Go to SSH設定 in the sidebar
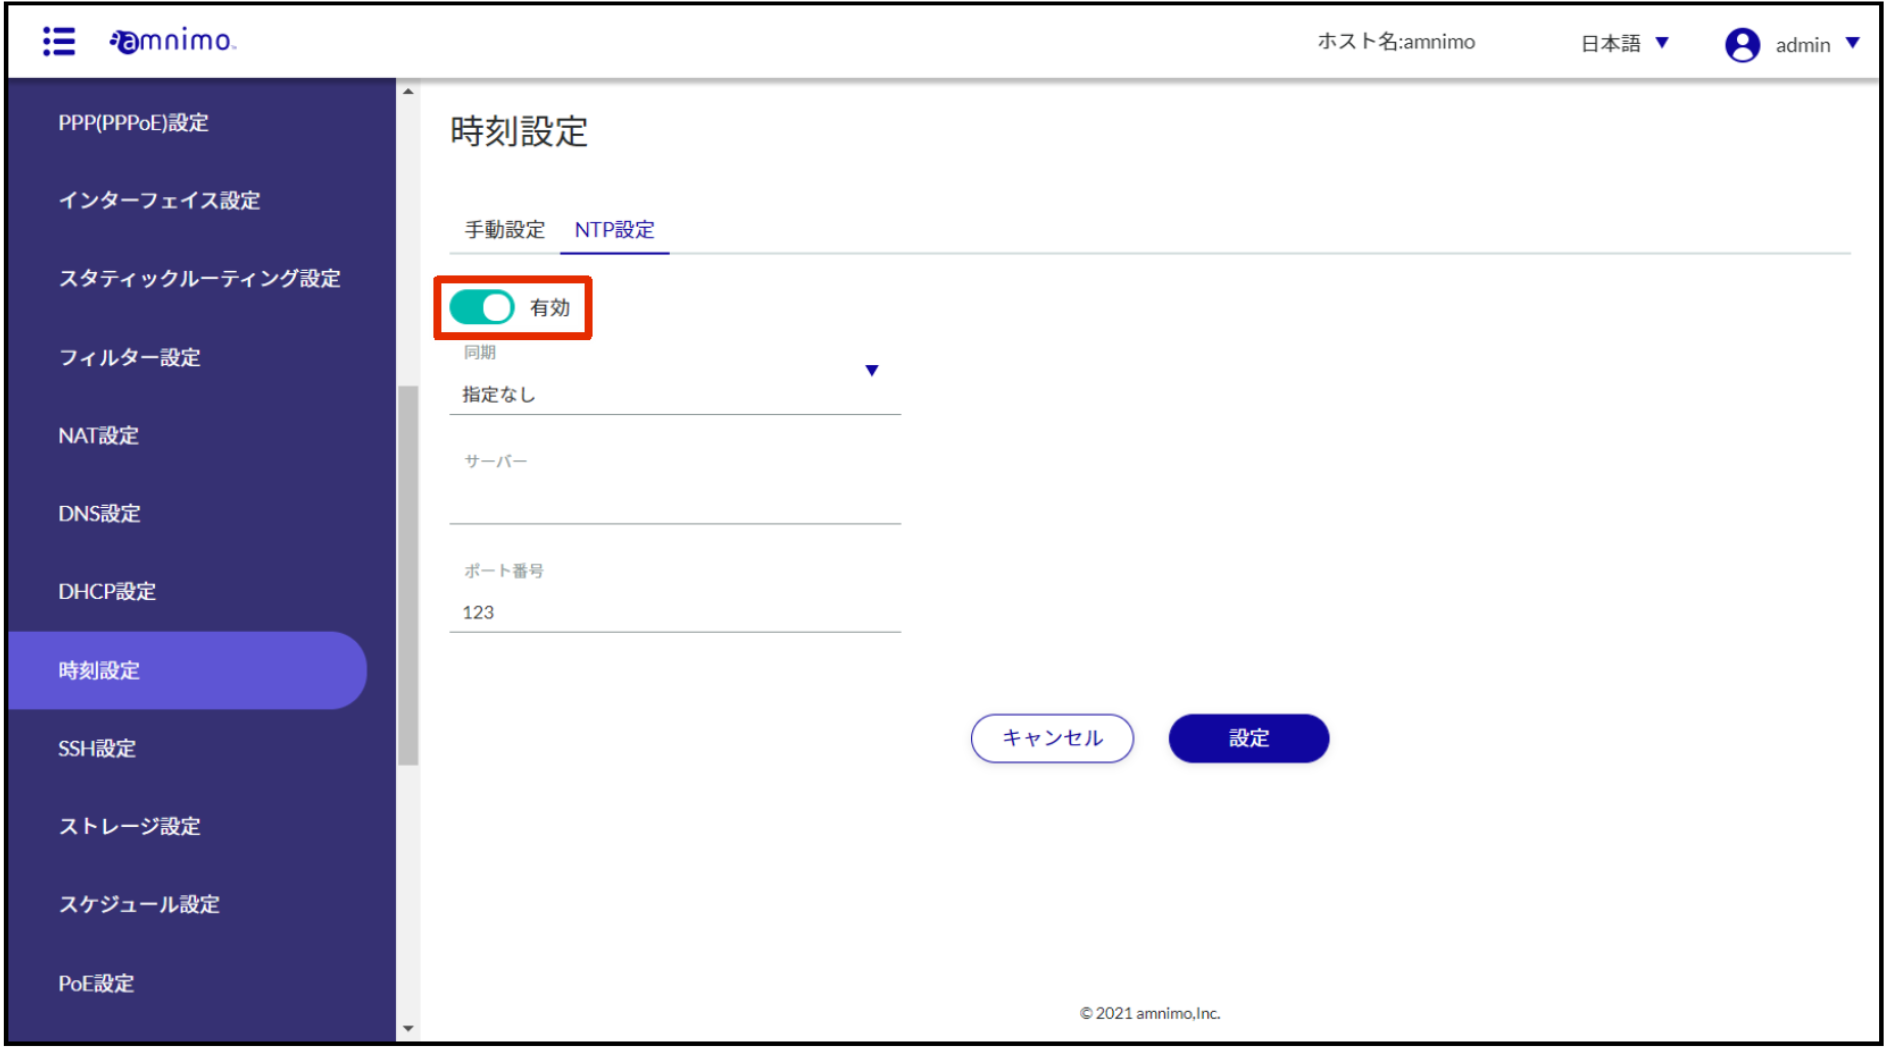This screenshot has width=1892, height=1053. point(97,748)
